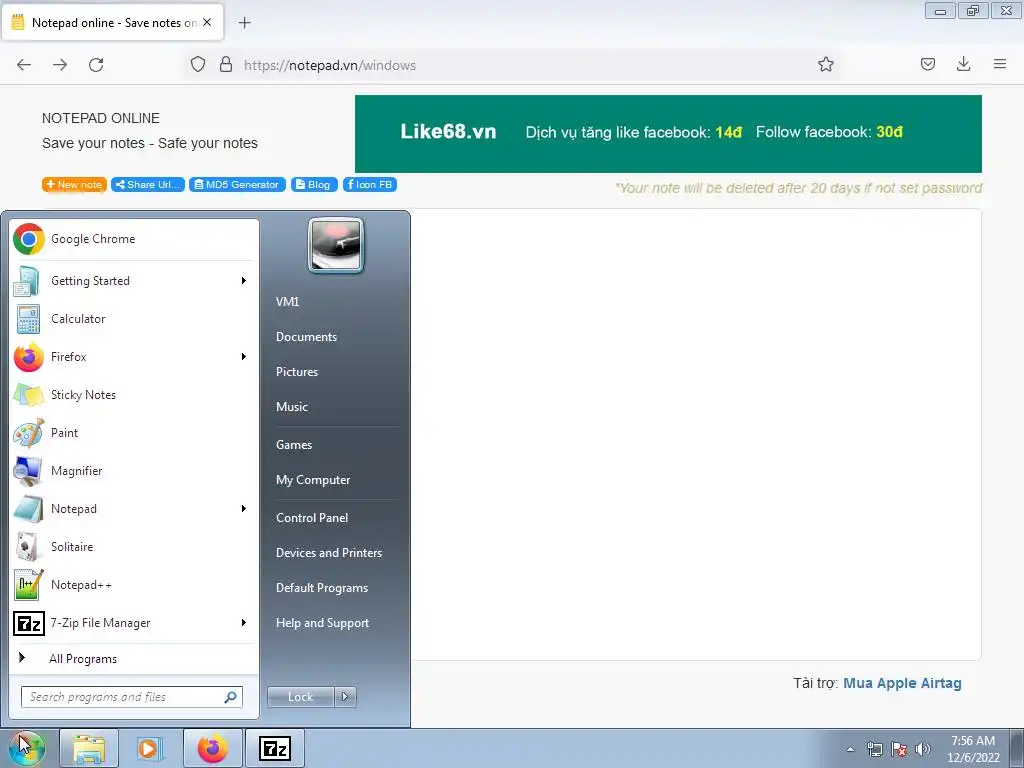Click the Share Url button

(148, 185)
